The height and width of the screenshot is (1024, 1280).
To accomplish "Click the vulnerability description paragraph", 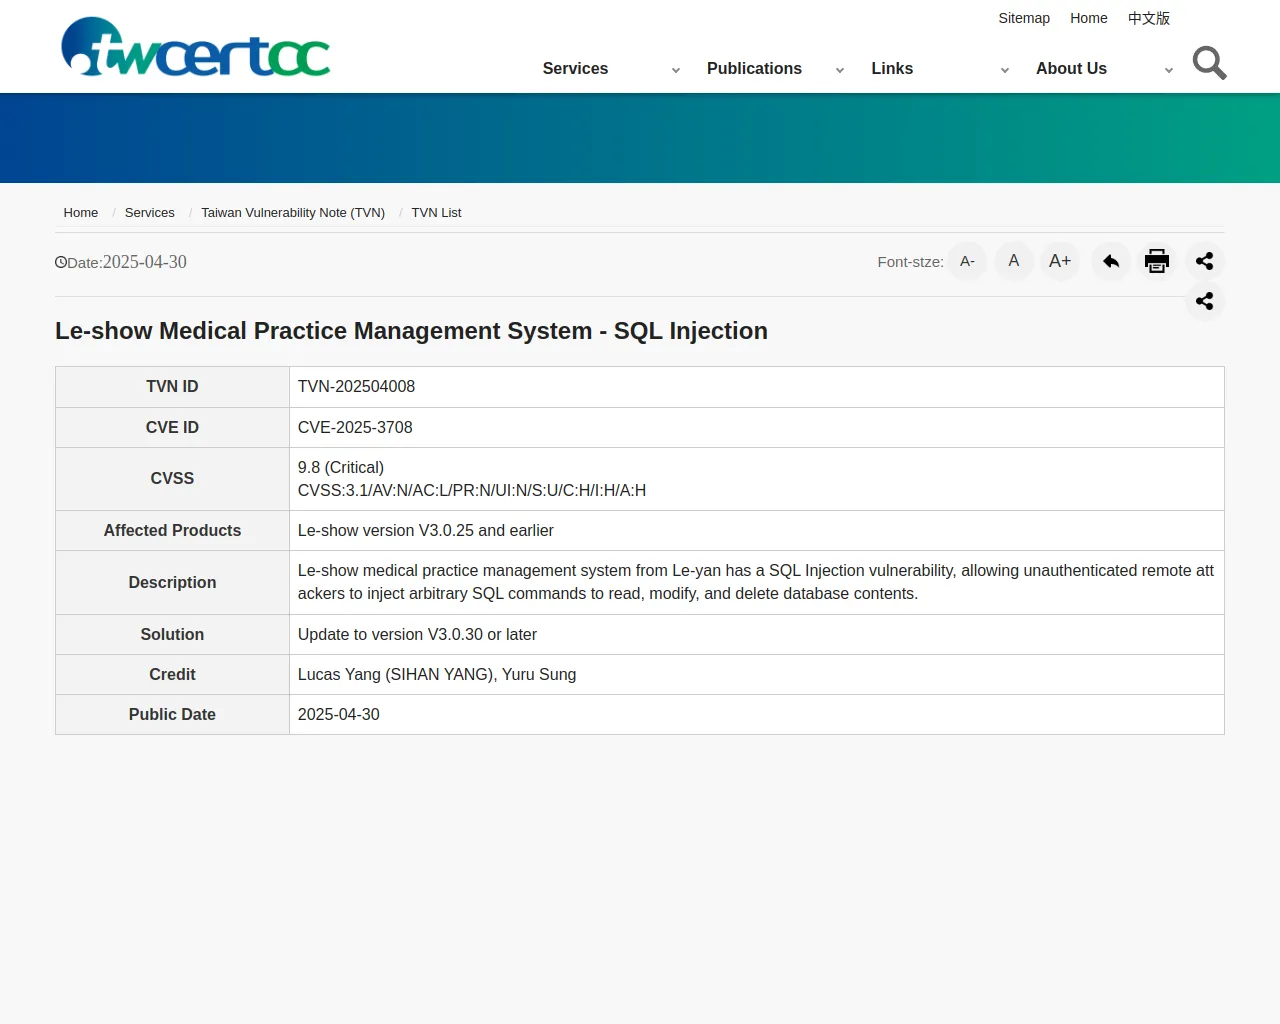I will [x=756, y=582].
